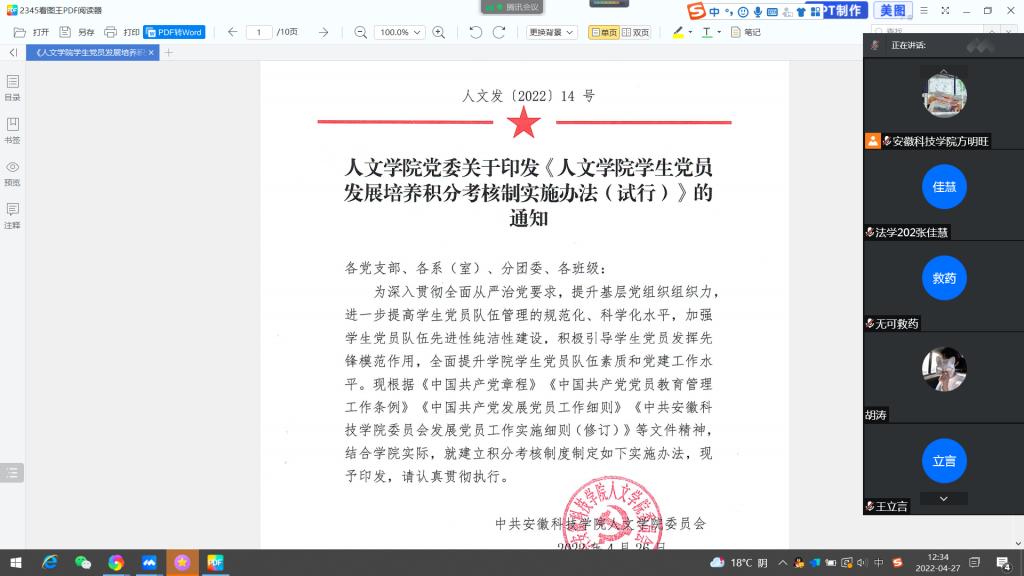Screen dimensions: 1024x576
Task: Click the PDF转Word convert button
Action: coord(174,32)
